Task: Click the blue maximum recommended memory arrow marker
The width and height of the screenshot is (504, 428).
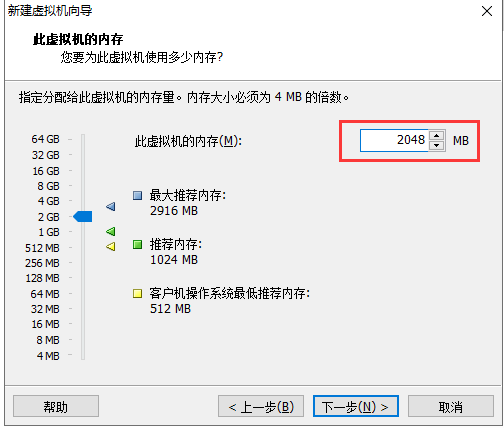Action: tap(111, 206)
